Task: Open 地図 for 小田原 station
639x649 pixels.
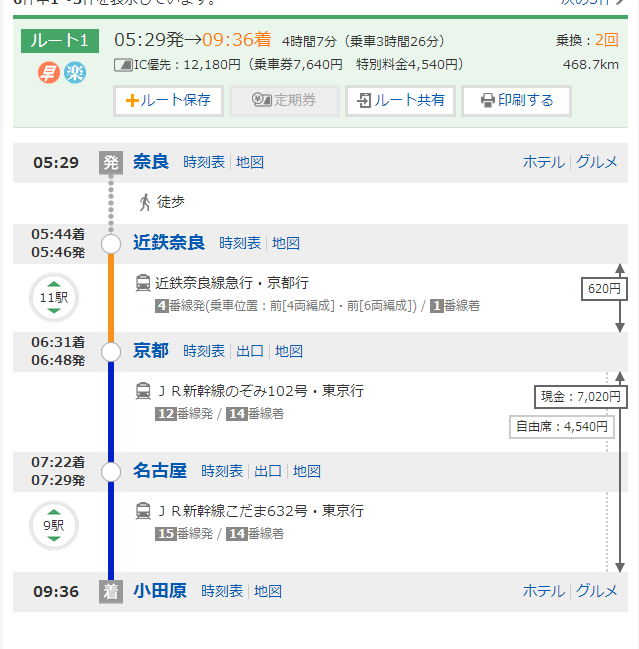Action: tap(268, 591)
